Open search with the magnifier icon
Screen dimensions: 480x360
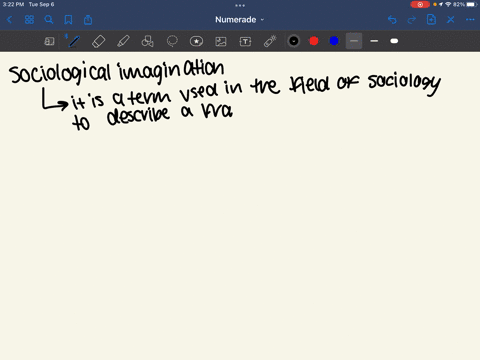[49, 20]
